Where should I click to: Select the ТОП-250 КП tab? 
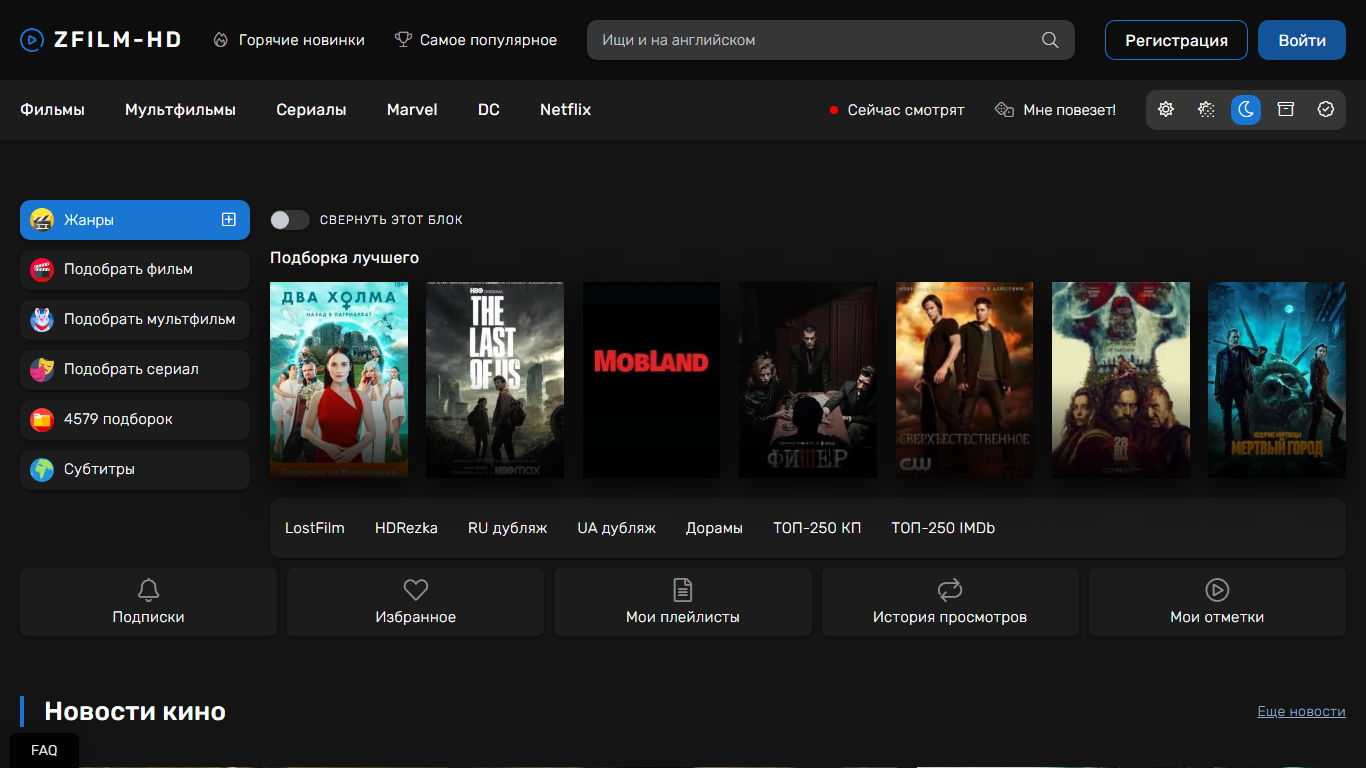tap(817, 528)
